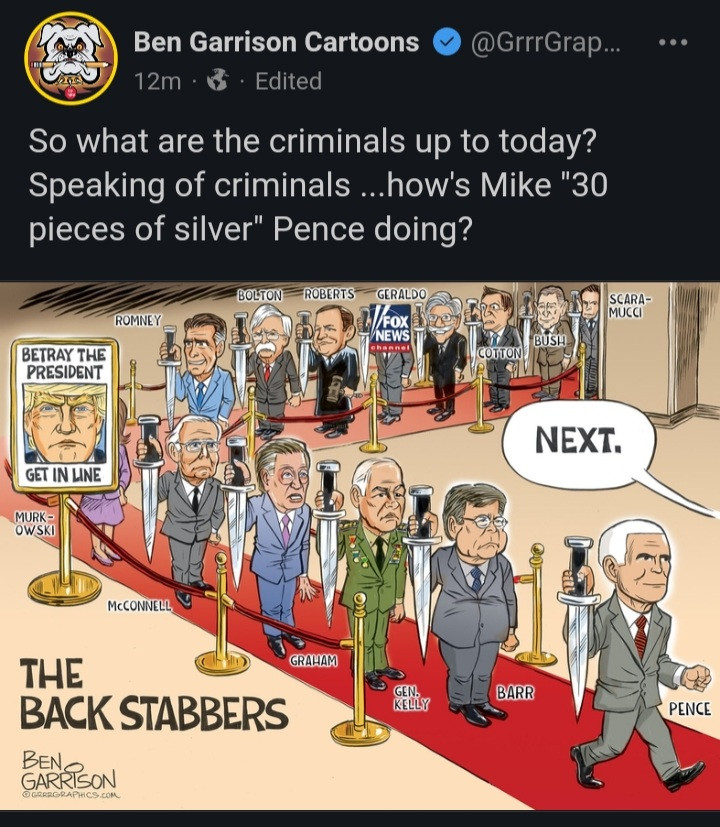Screen dimensions: 720x827
Task: Click the 'NEXT.' speech bubble
Action: (x=579, y=441)
